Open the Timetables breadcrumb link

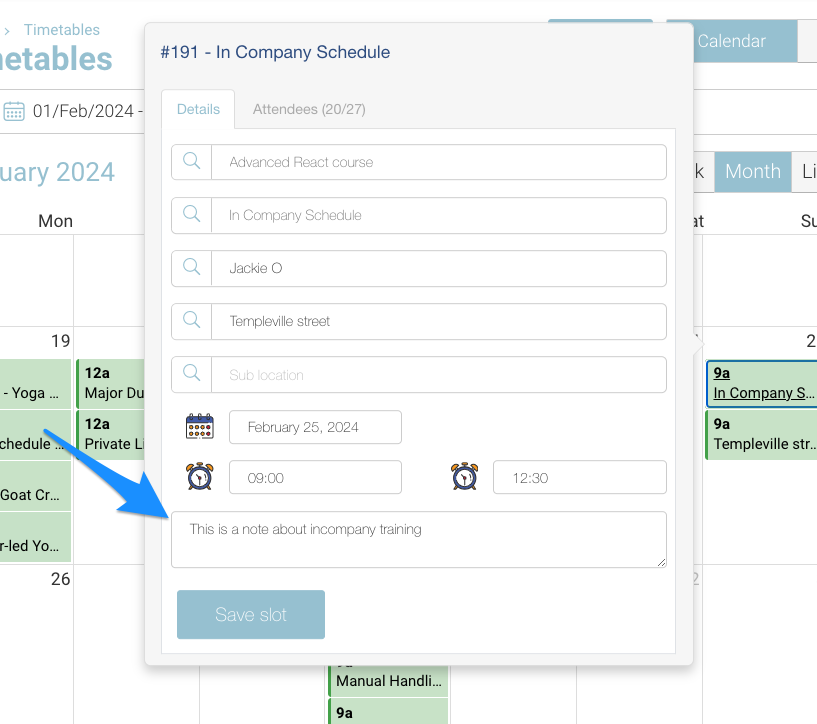pos(62,31)
